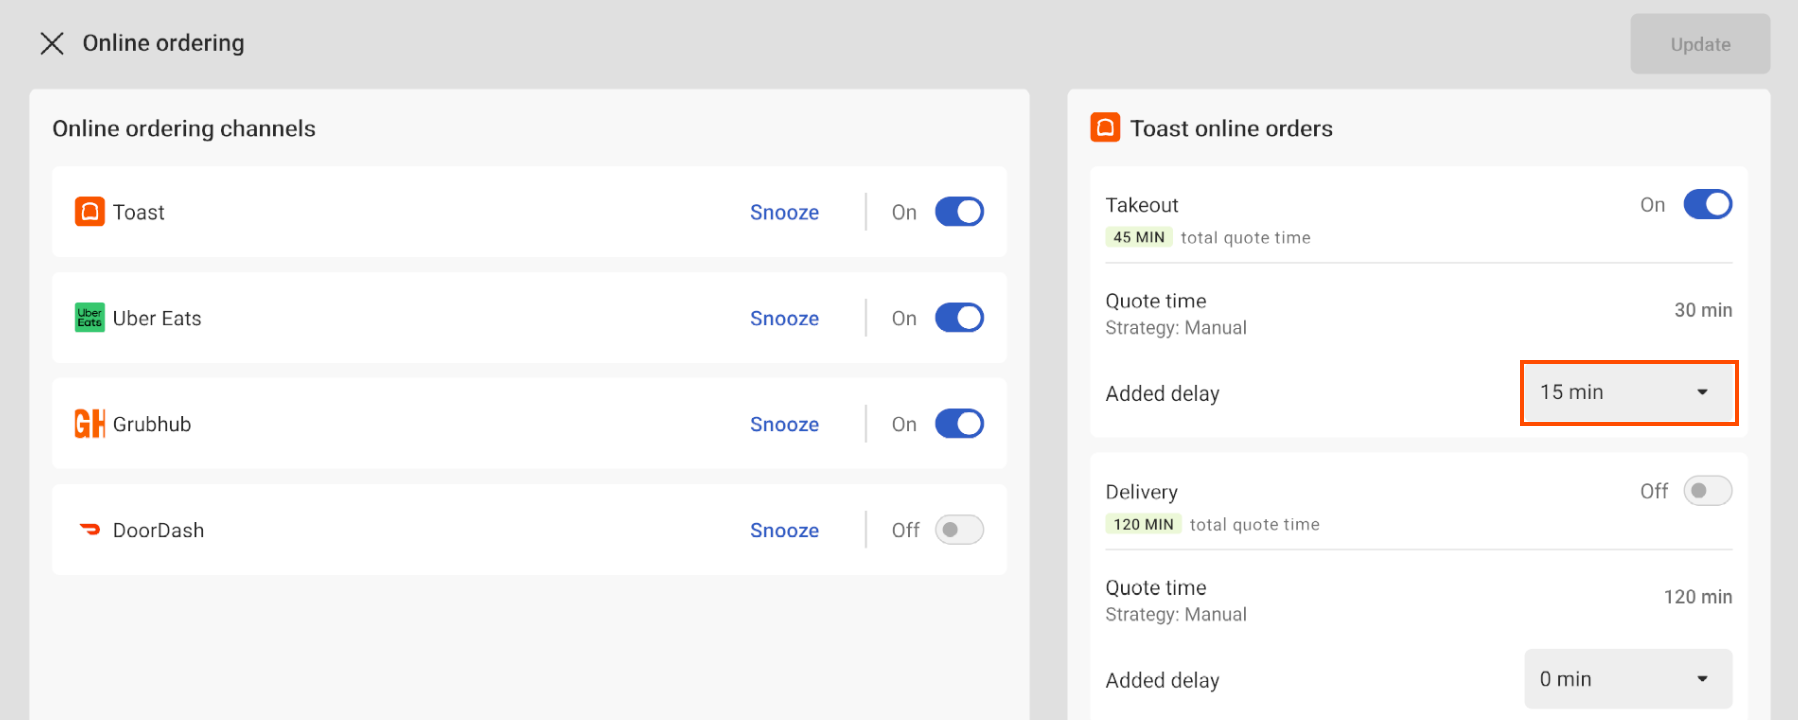Click the Toast channel logo icon
Viewport: 1798px width, 720px height.
(x=90, y=212)
